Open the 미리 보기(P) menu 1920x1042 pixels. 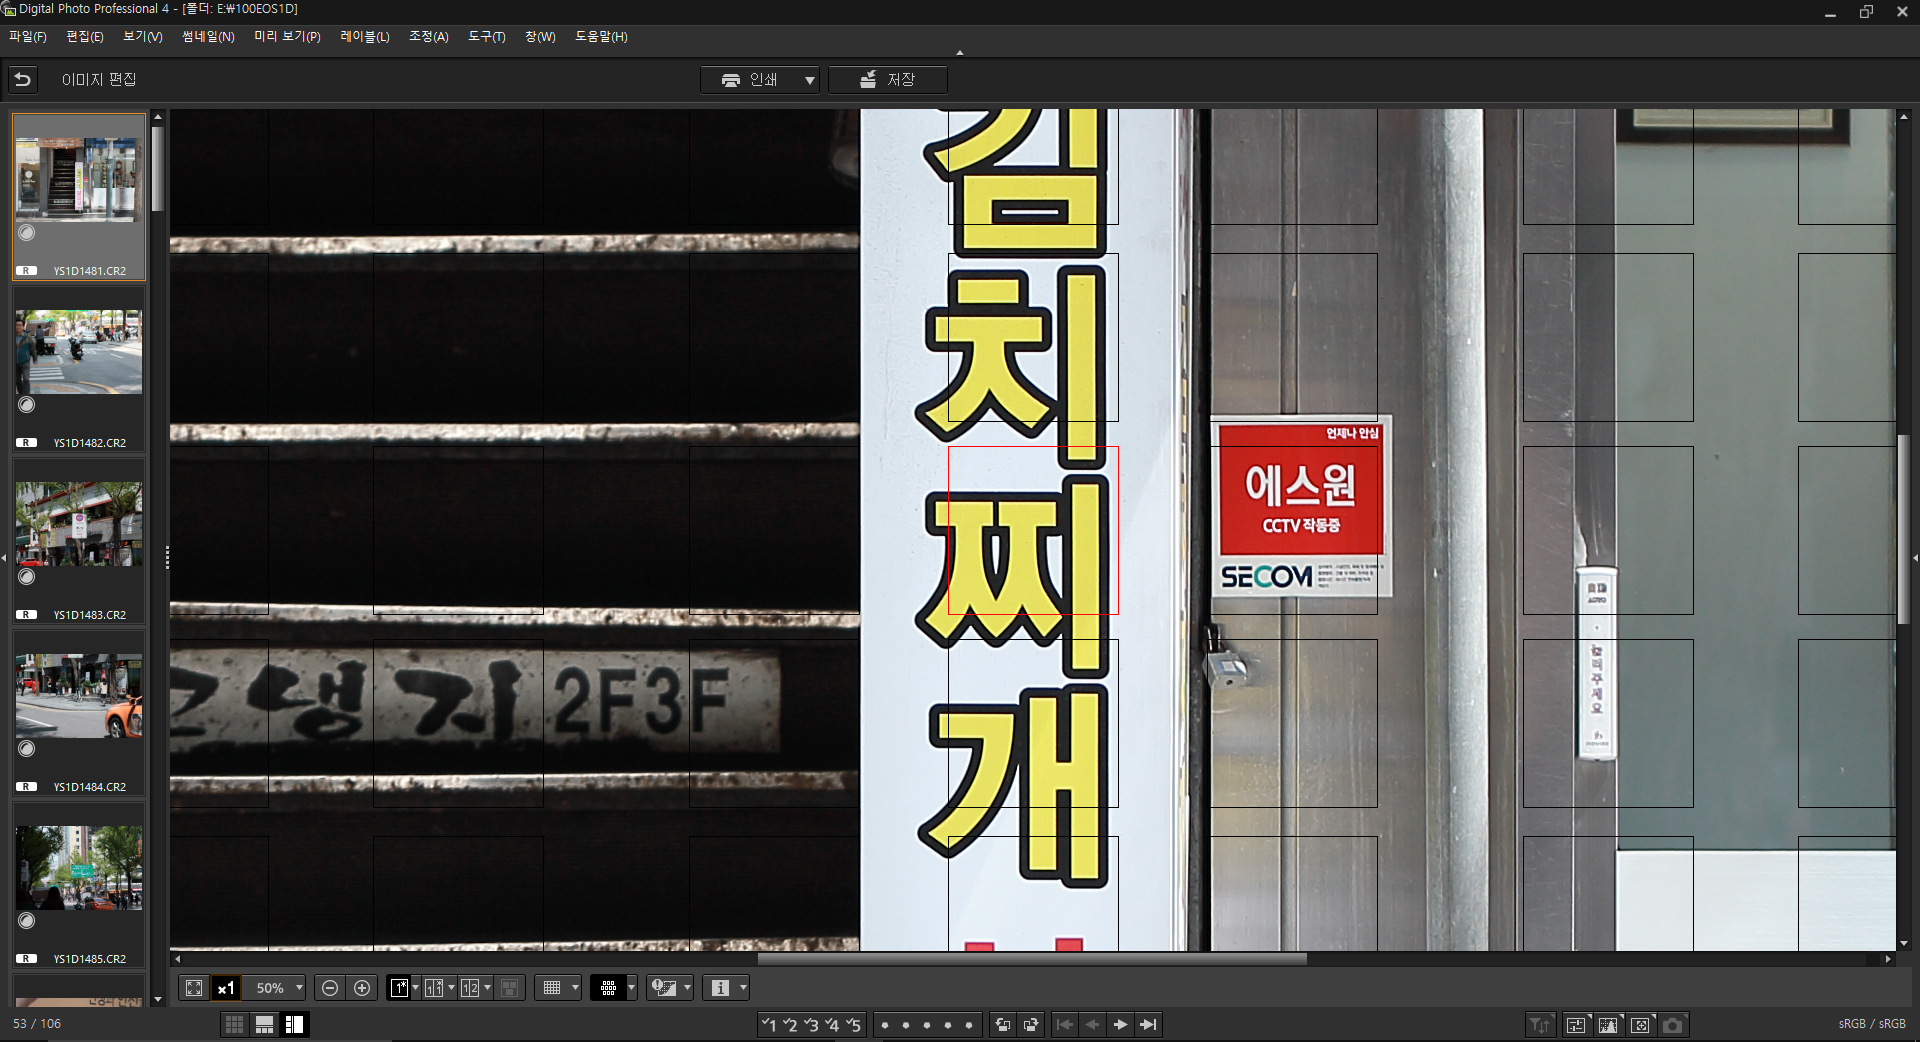287,37
